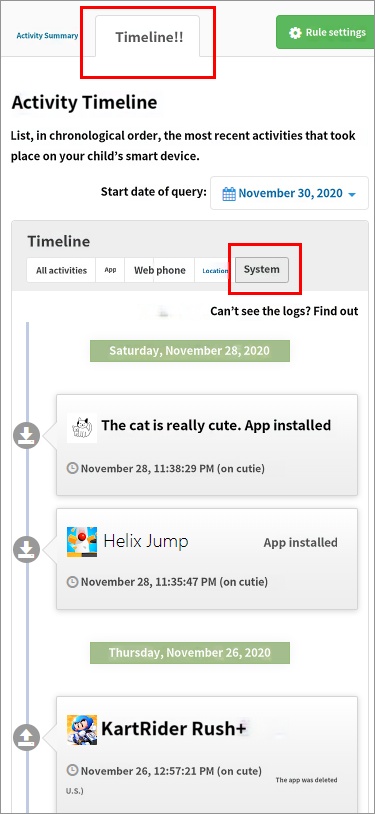Select the Timeline!! tab
375x814 pixels.
[148, 36]
